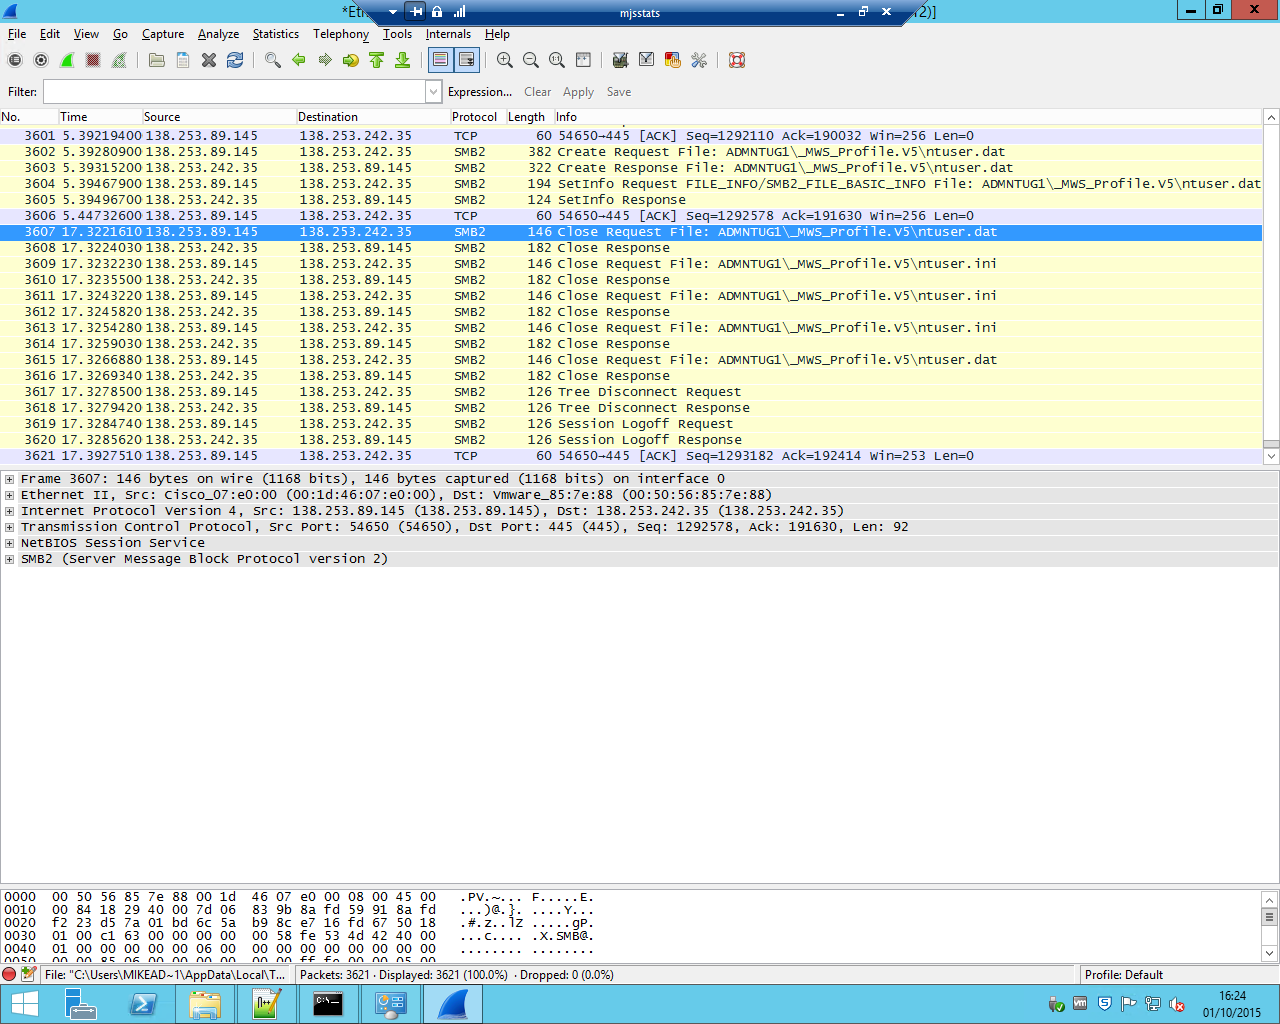Close this capture file (X icon)
Image resolution: width=1280 pixels, height=1024 pixels.
(x=209, y=60)
